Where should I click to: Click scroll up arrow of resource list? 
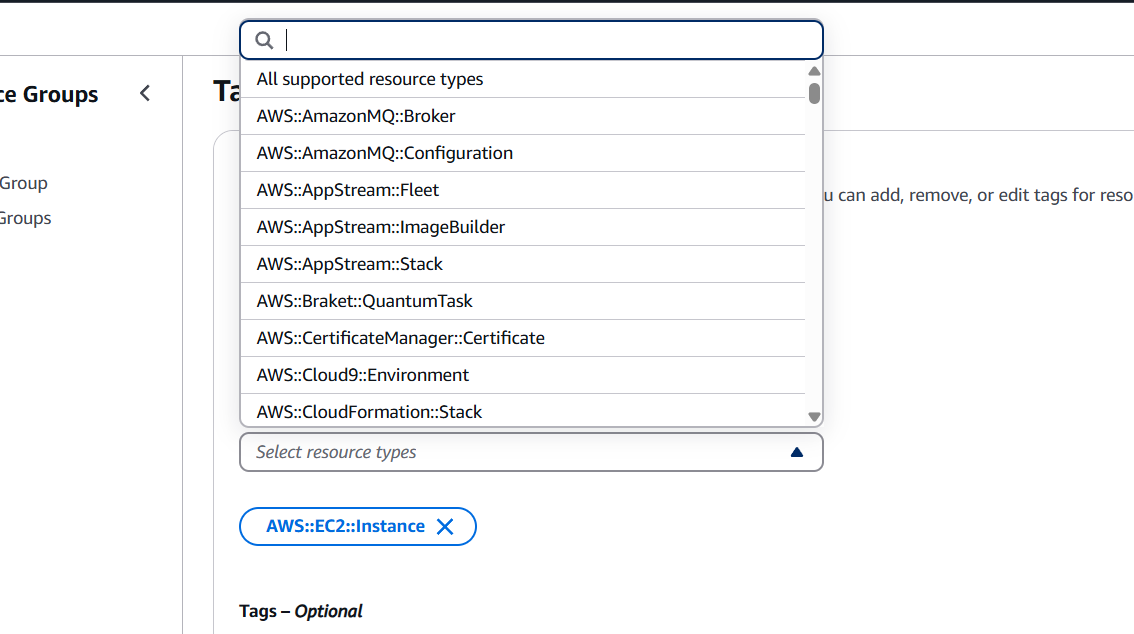tap(814, 71)
